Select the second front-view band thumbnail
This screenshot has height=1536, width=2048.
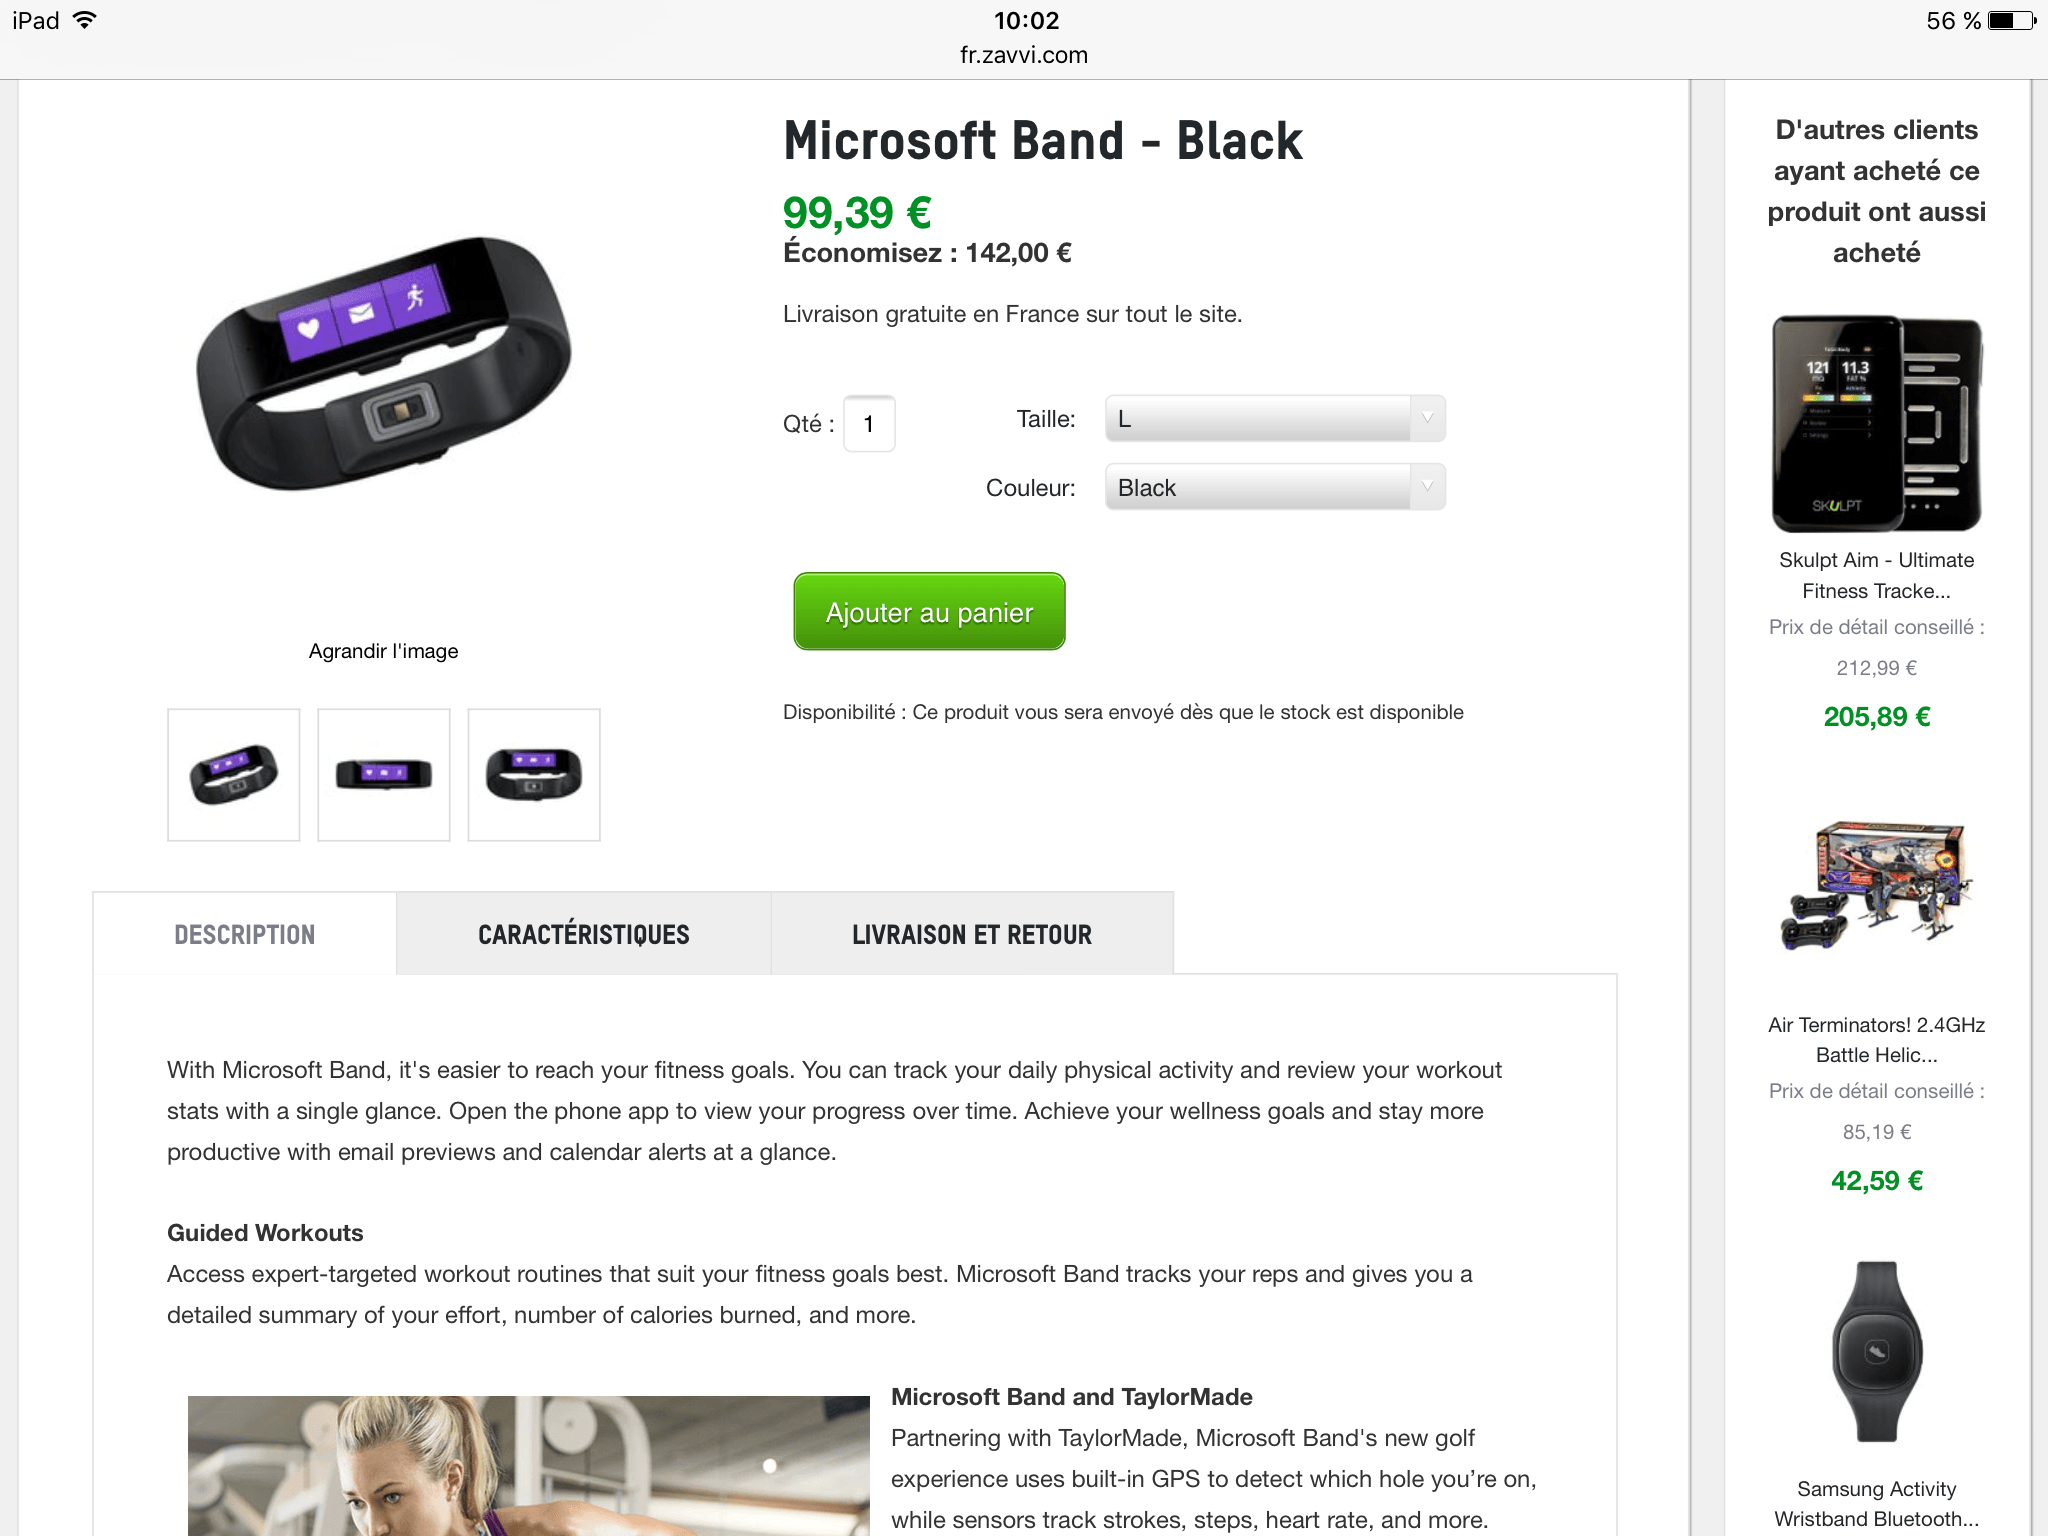coord(384,775)
